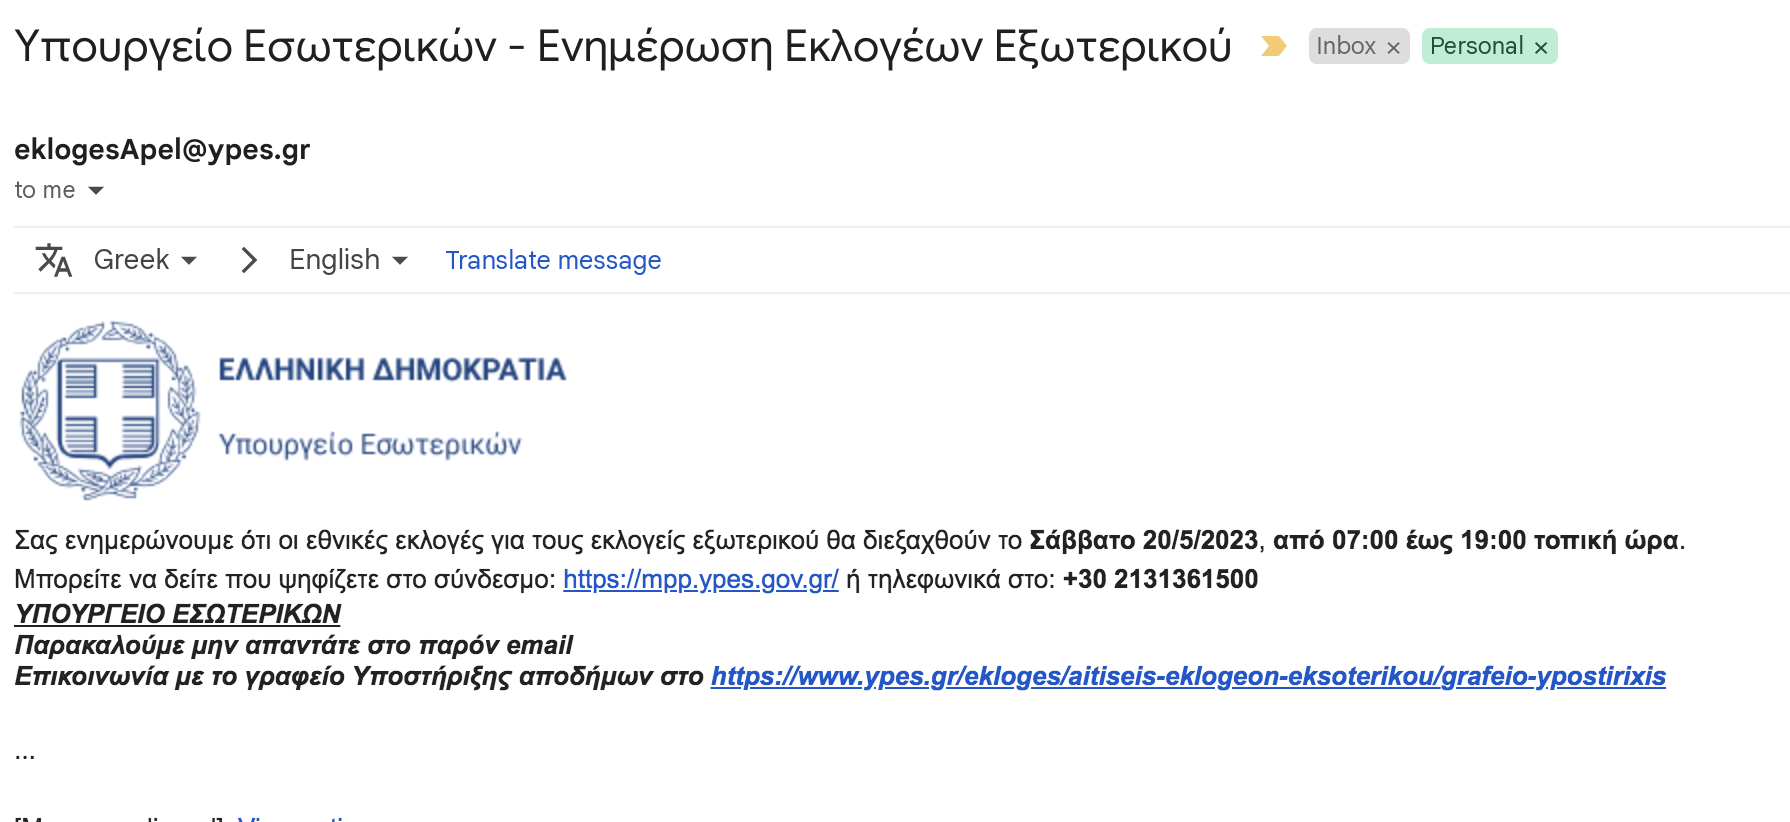The height and width of the screenshot is (822, 1790).
Task: Click the ΕΛΛΗΝΙΚΗ ΔΗΜΟΚΡΑΤΙΑ header text
Action: click(392, 370)
